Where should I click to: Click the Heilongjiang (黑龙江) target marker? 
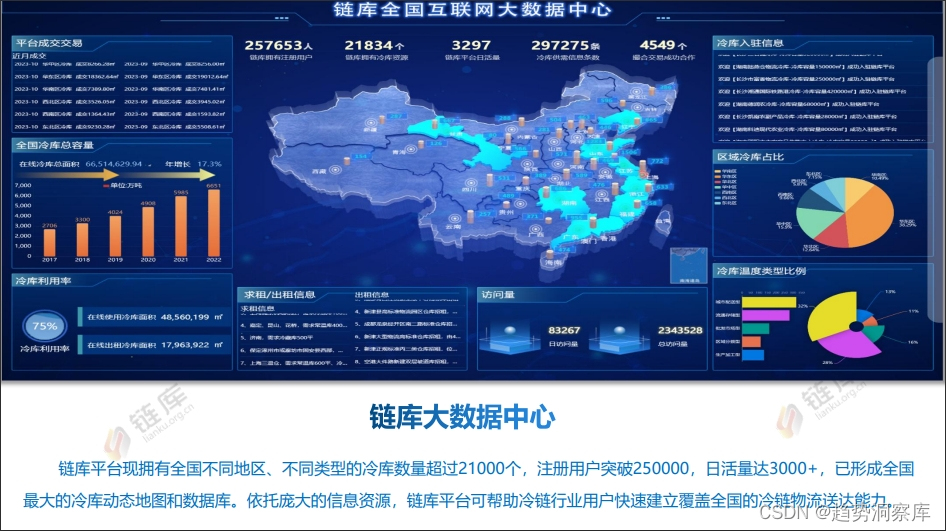click(x=636, y=91)
